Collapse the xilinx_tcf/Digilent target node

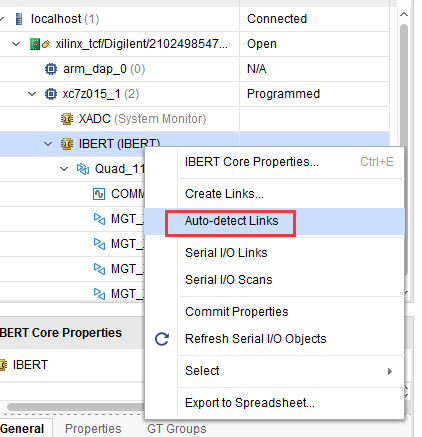coord(16,44)
